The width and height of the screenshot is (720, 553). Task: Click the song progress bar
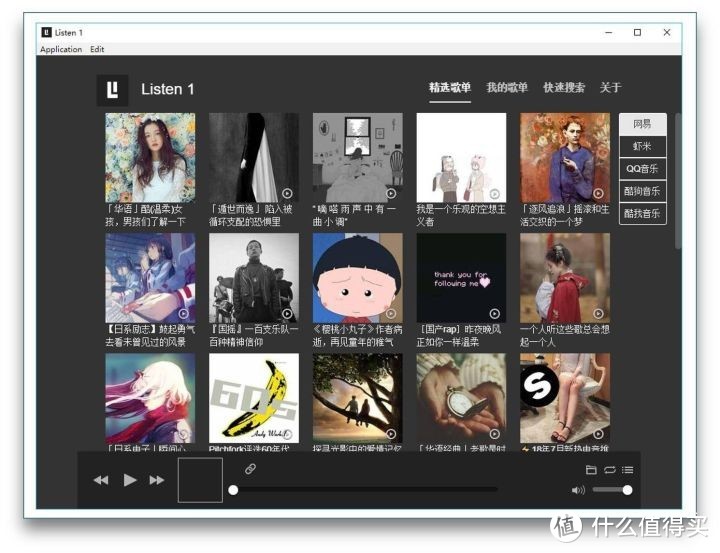point(365,490)
